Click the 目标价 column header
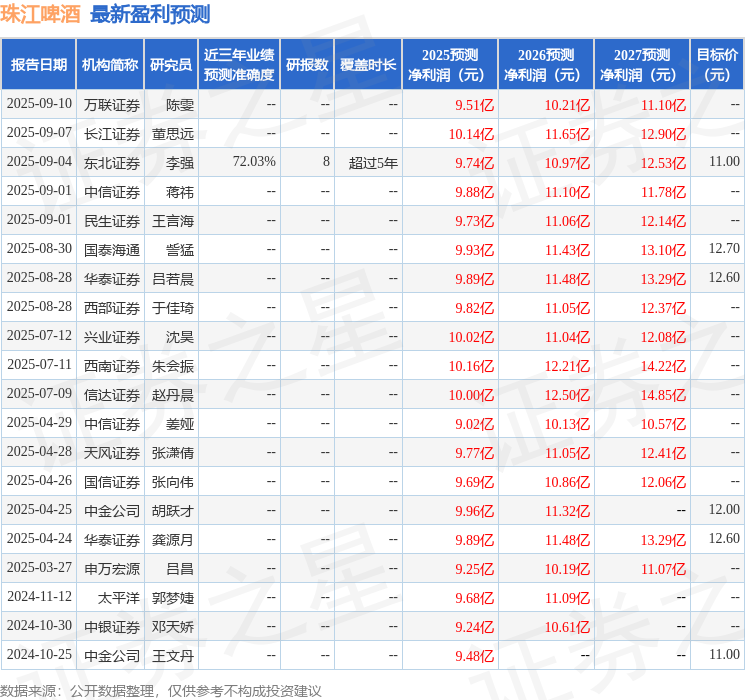The height and width of the screenshot is (700, 745). point(717,64)
